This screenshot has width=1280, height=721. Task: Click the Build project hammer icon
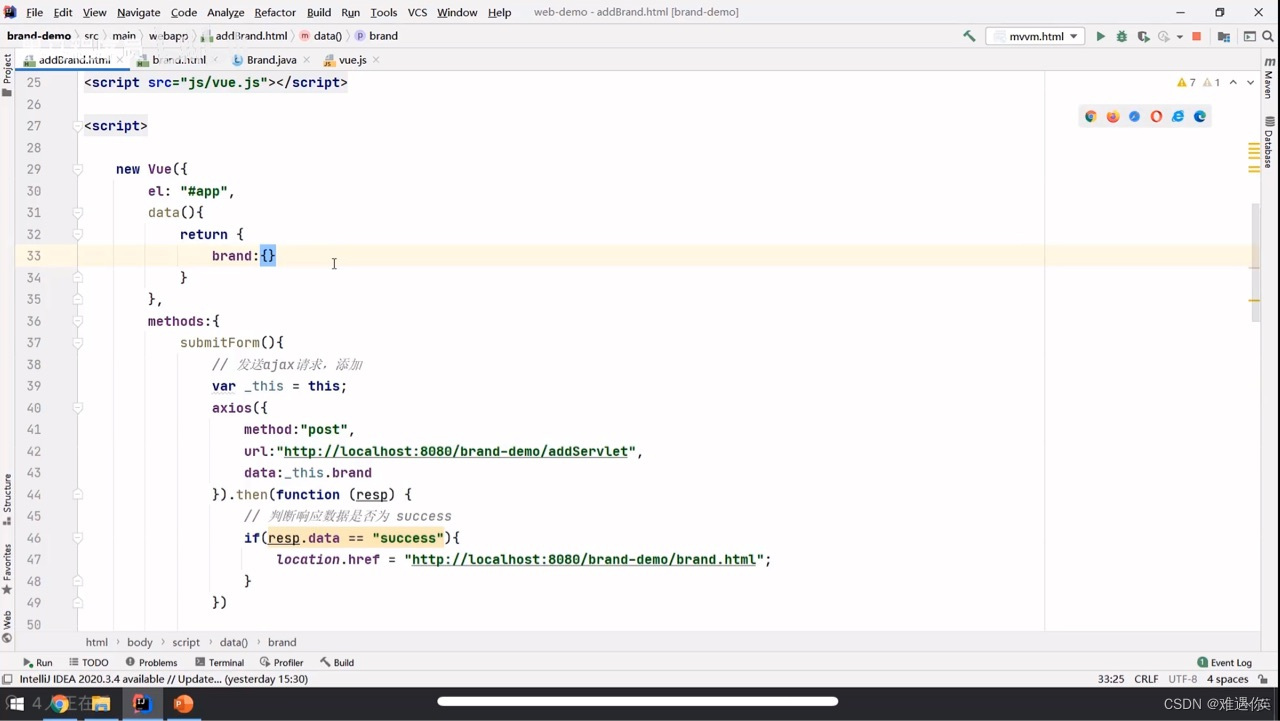[969, 36]
